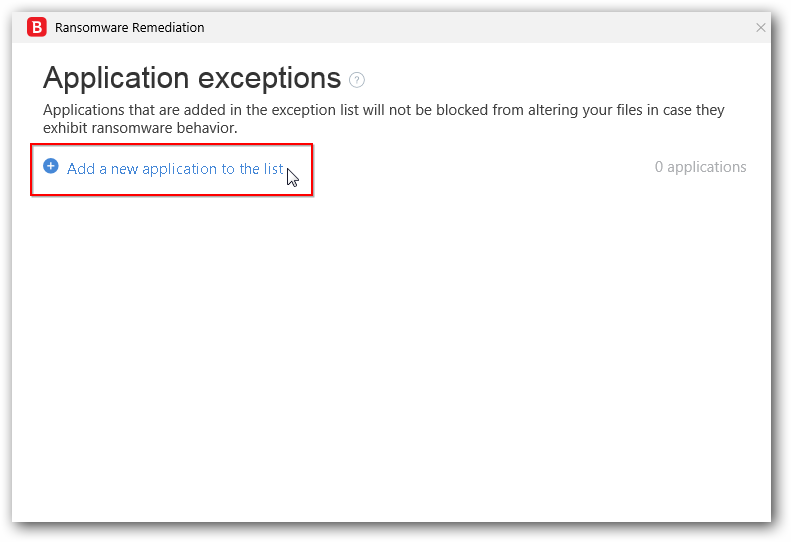
Task: Click the 'Application exceptions' heading
Action: tap(192, 78)
